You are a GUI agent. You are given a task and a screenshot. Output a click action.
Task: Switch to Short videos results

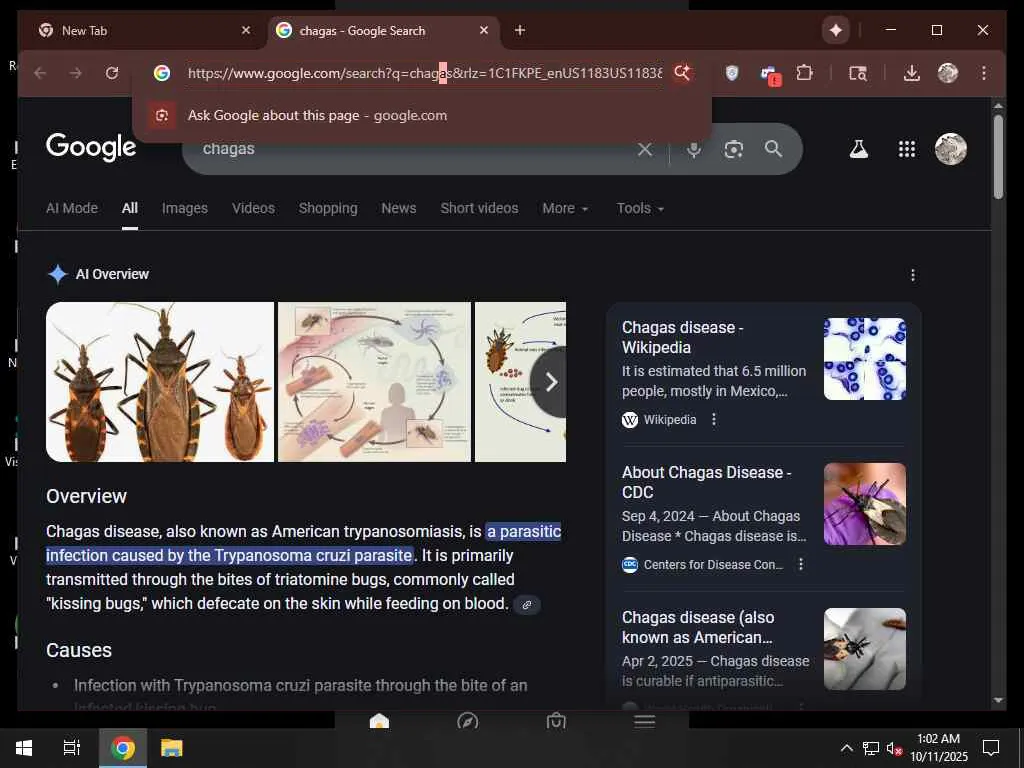(479, 208)
